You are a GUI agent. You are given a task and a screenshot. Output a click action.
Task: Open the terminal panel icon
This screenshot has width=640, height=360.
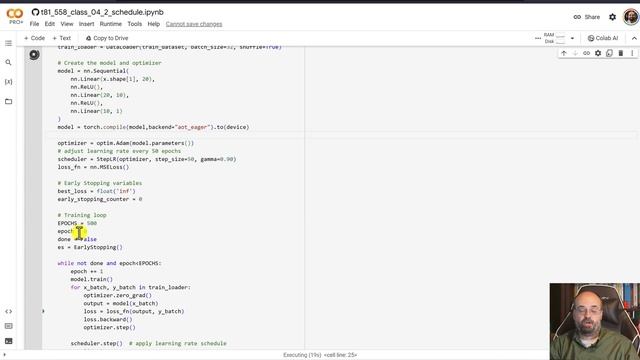[8, 341]
